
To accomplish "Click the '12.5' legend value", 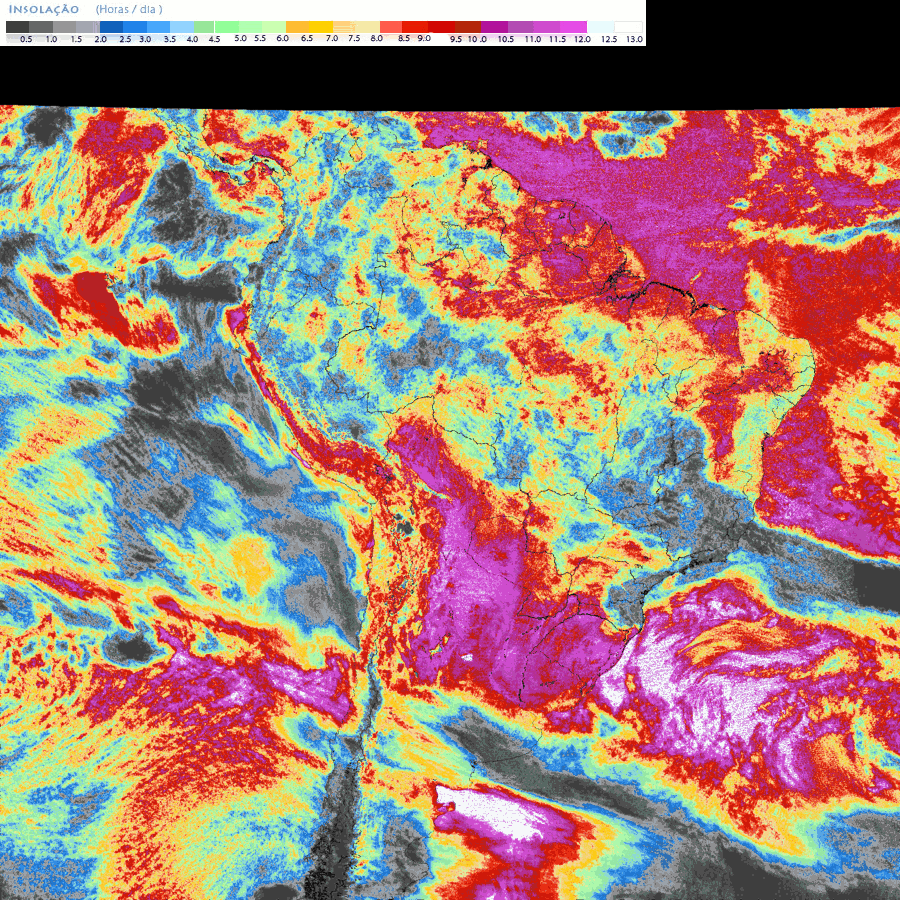I will click(x=609, y=39).
